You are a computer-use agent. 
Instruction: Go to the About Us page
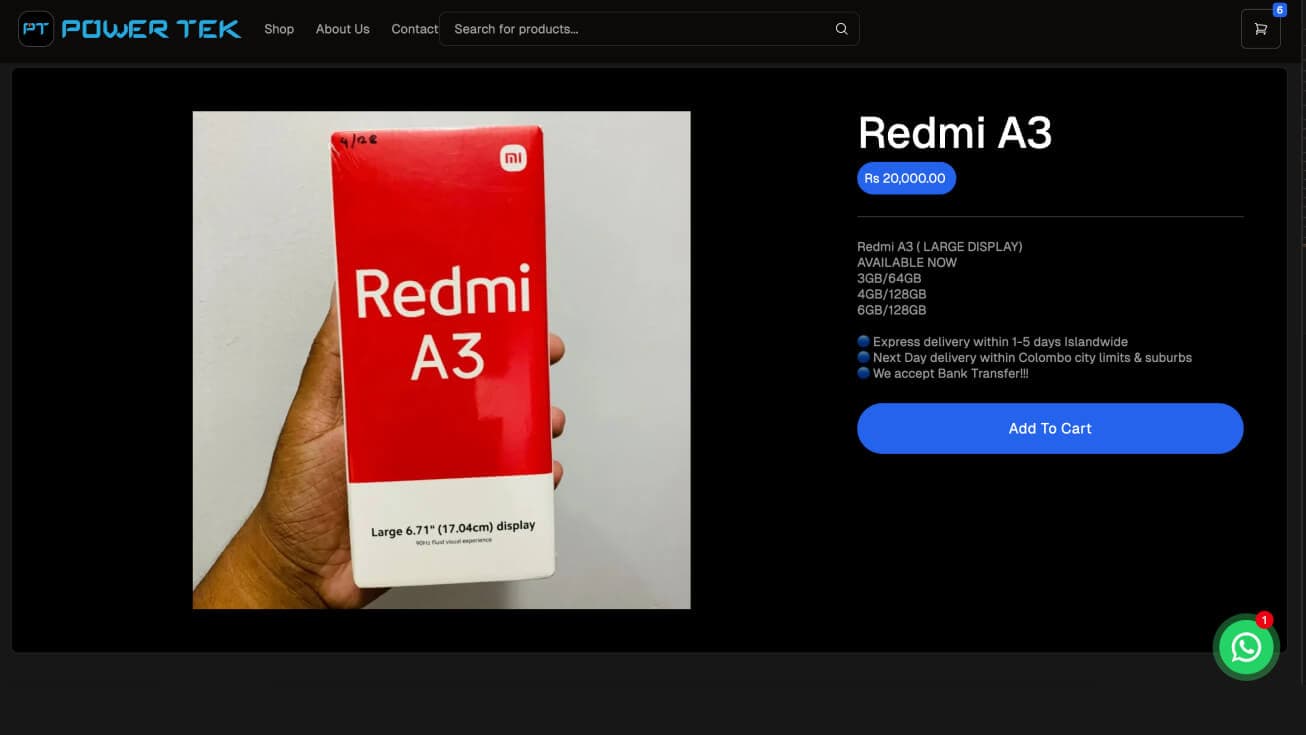342,29
